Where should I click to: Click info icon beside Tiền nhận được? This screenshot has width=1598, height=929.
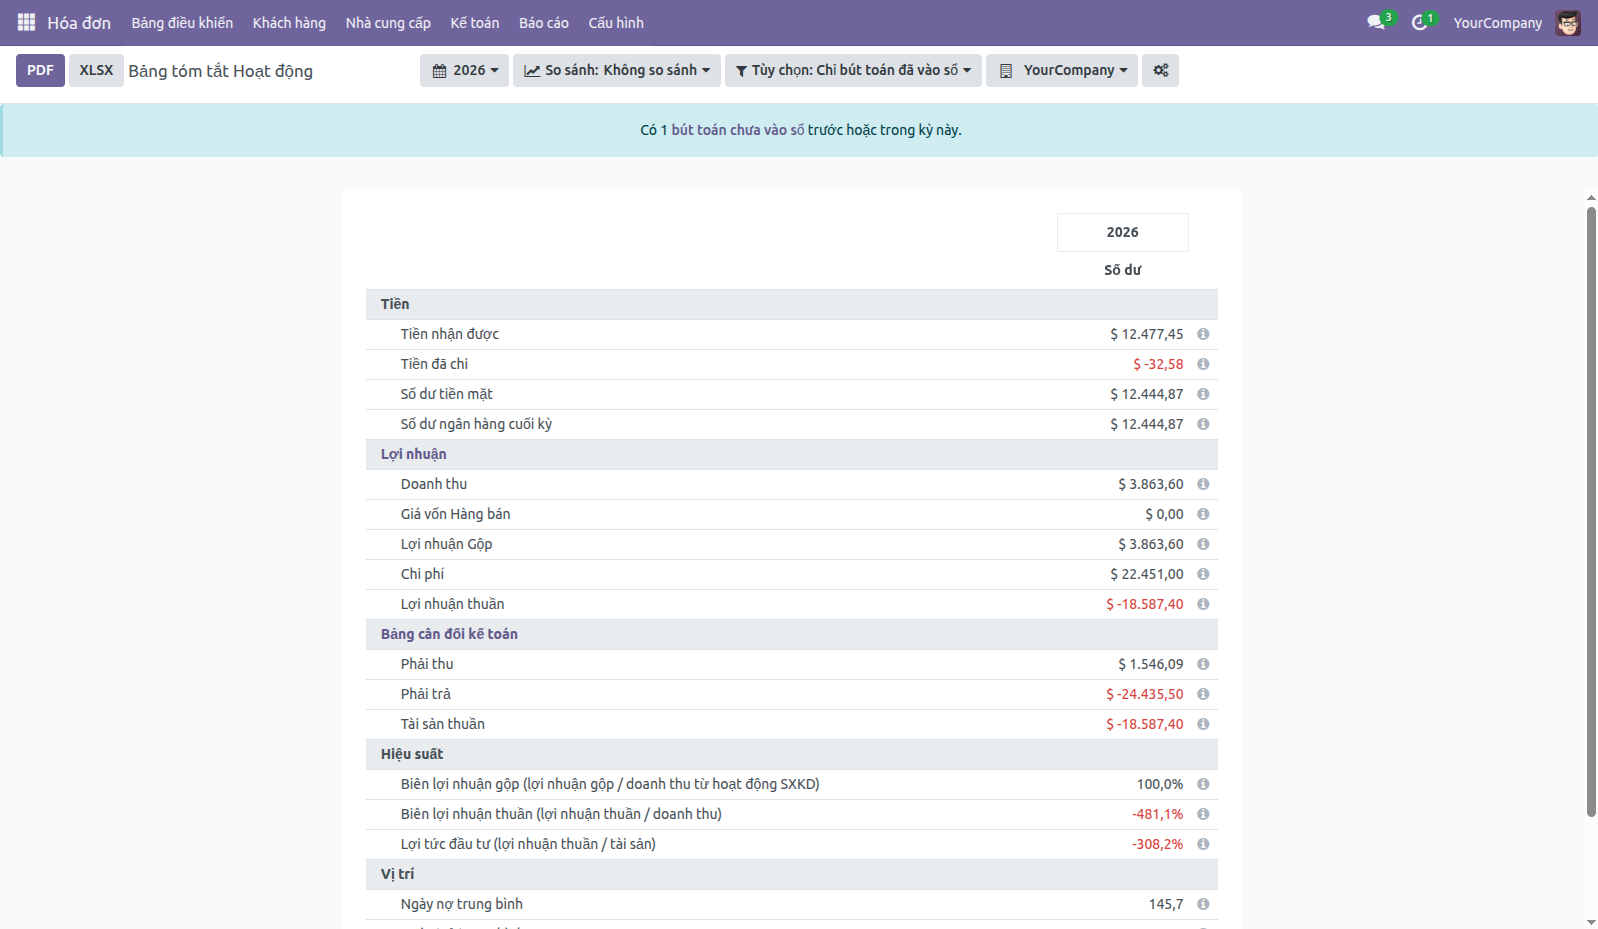tap(1203, 334)
